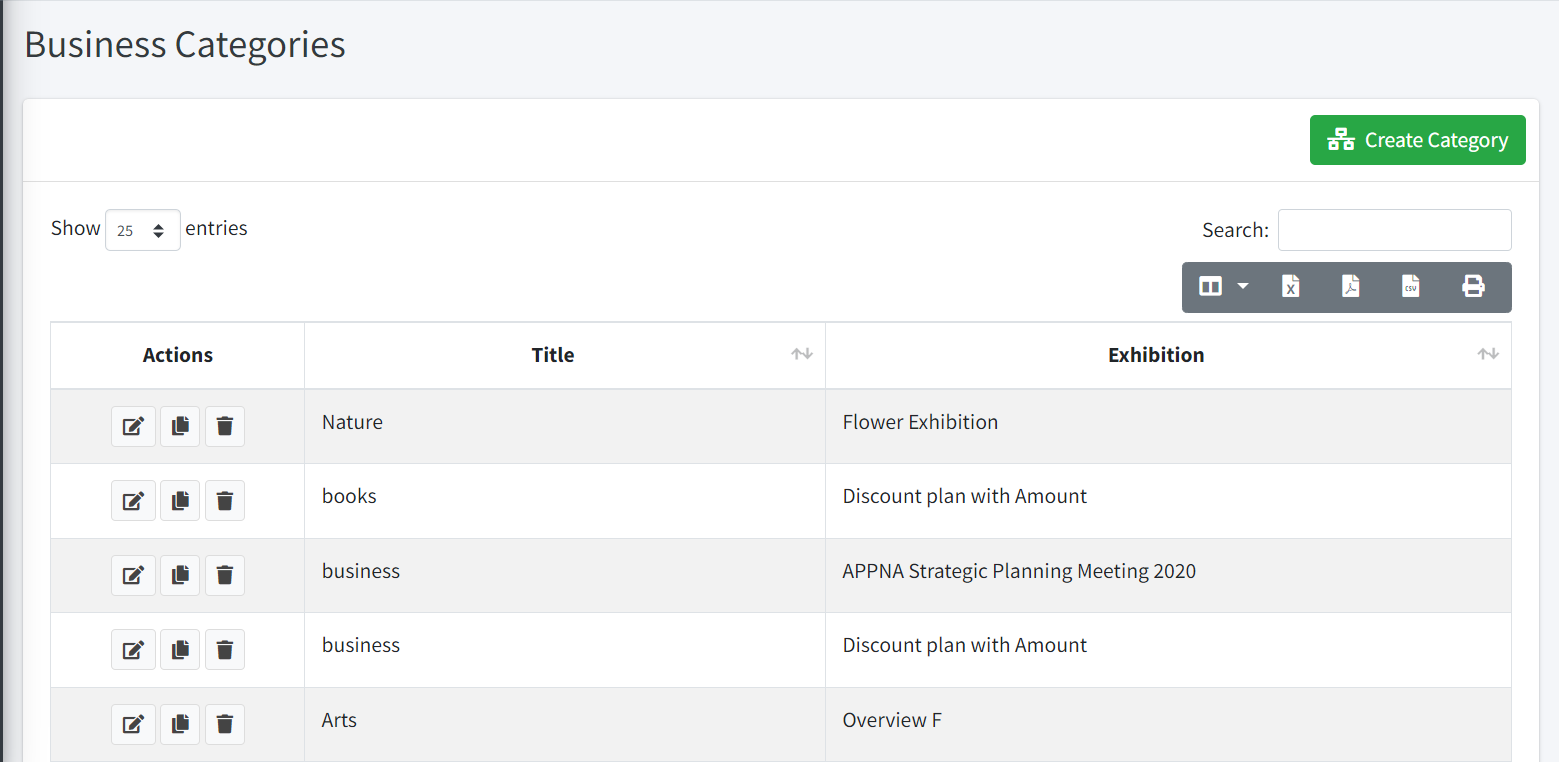Open the Show entries dropdown
This screenshot has width=1559, height=762.
coord(142,230)
